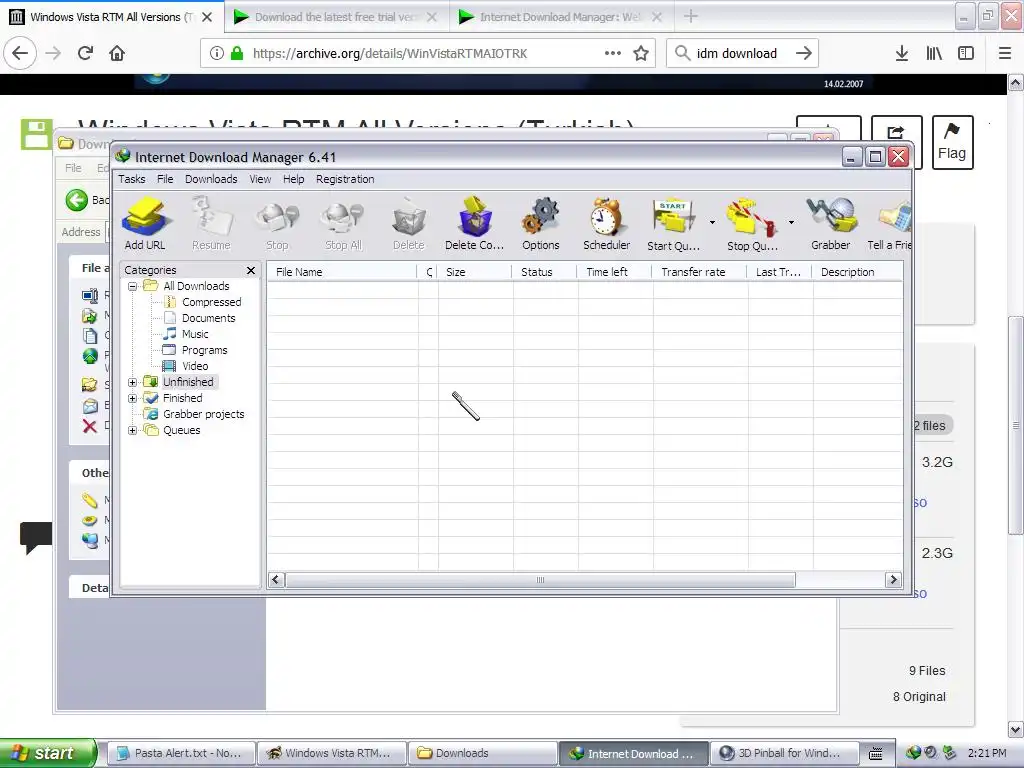The width and height of the screenshot is (1024, 768).
Task: Click horizontal scrollbar left arrow in IDM
Action: [x=276, y=580]
